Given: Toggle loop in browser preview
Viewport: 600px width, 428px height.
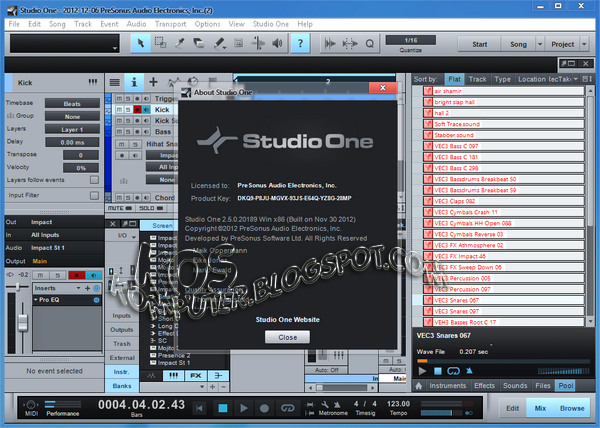Looking at the screenshot, I should tap(453, 371).
